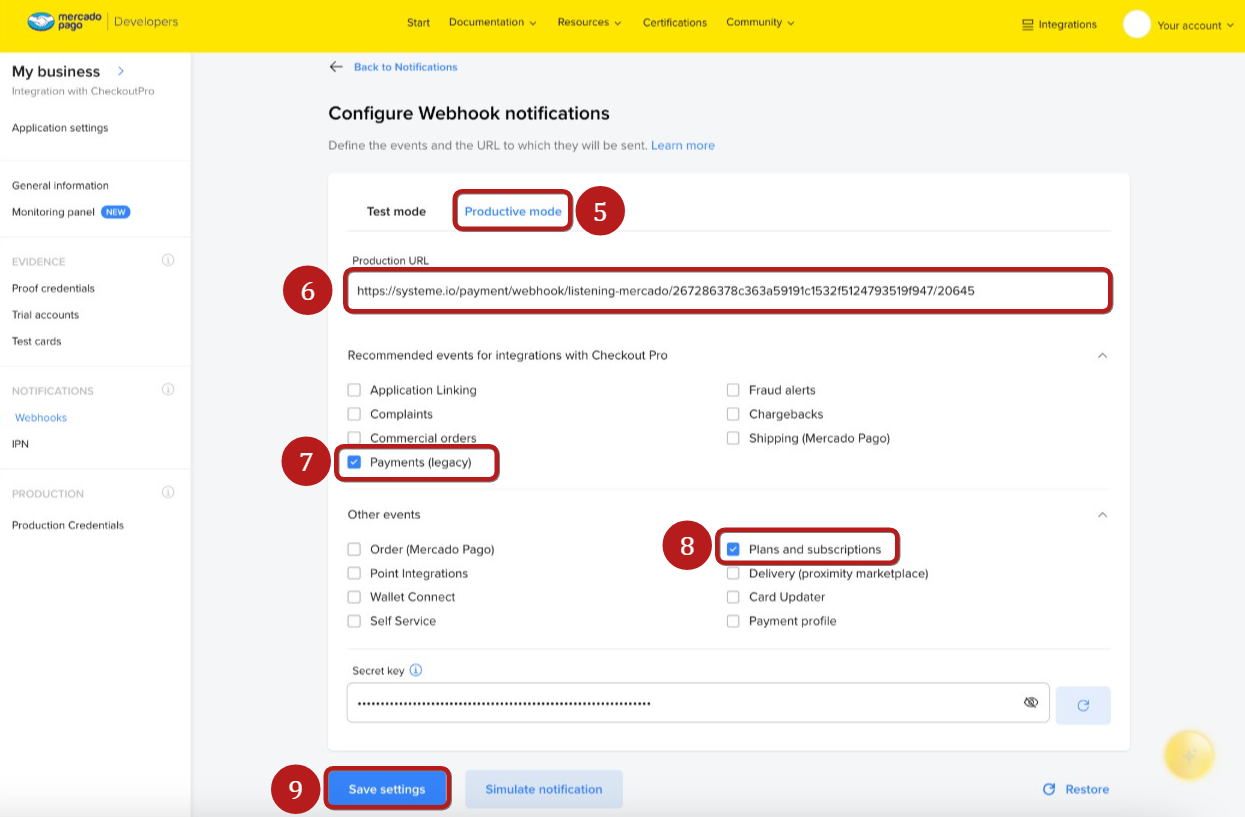Image resolution: width=1245 pixels, height=817 pixels.
Task: Click into the Secret key field
Action: (698, 703)
